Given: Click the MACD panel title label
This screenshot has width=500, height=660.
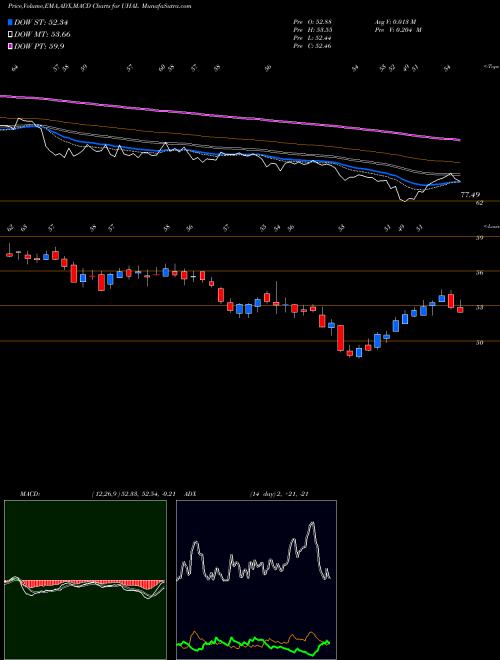Looking at the screenshot, I should [29, 494].
